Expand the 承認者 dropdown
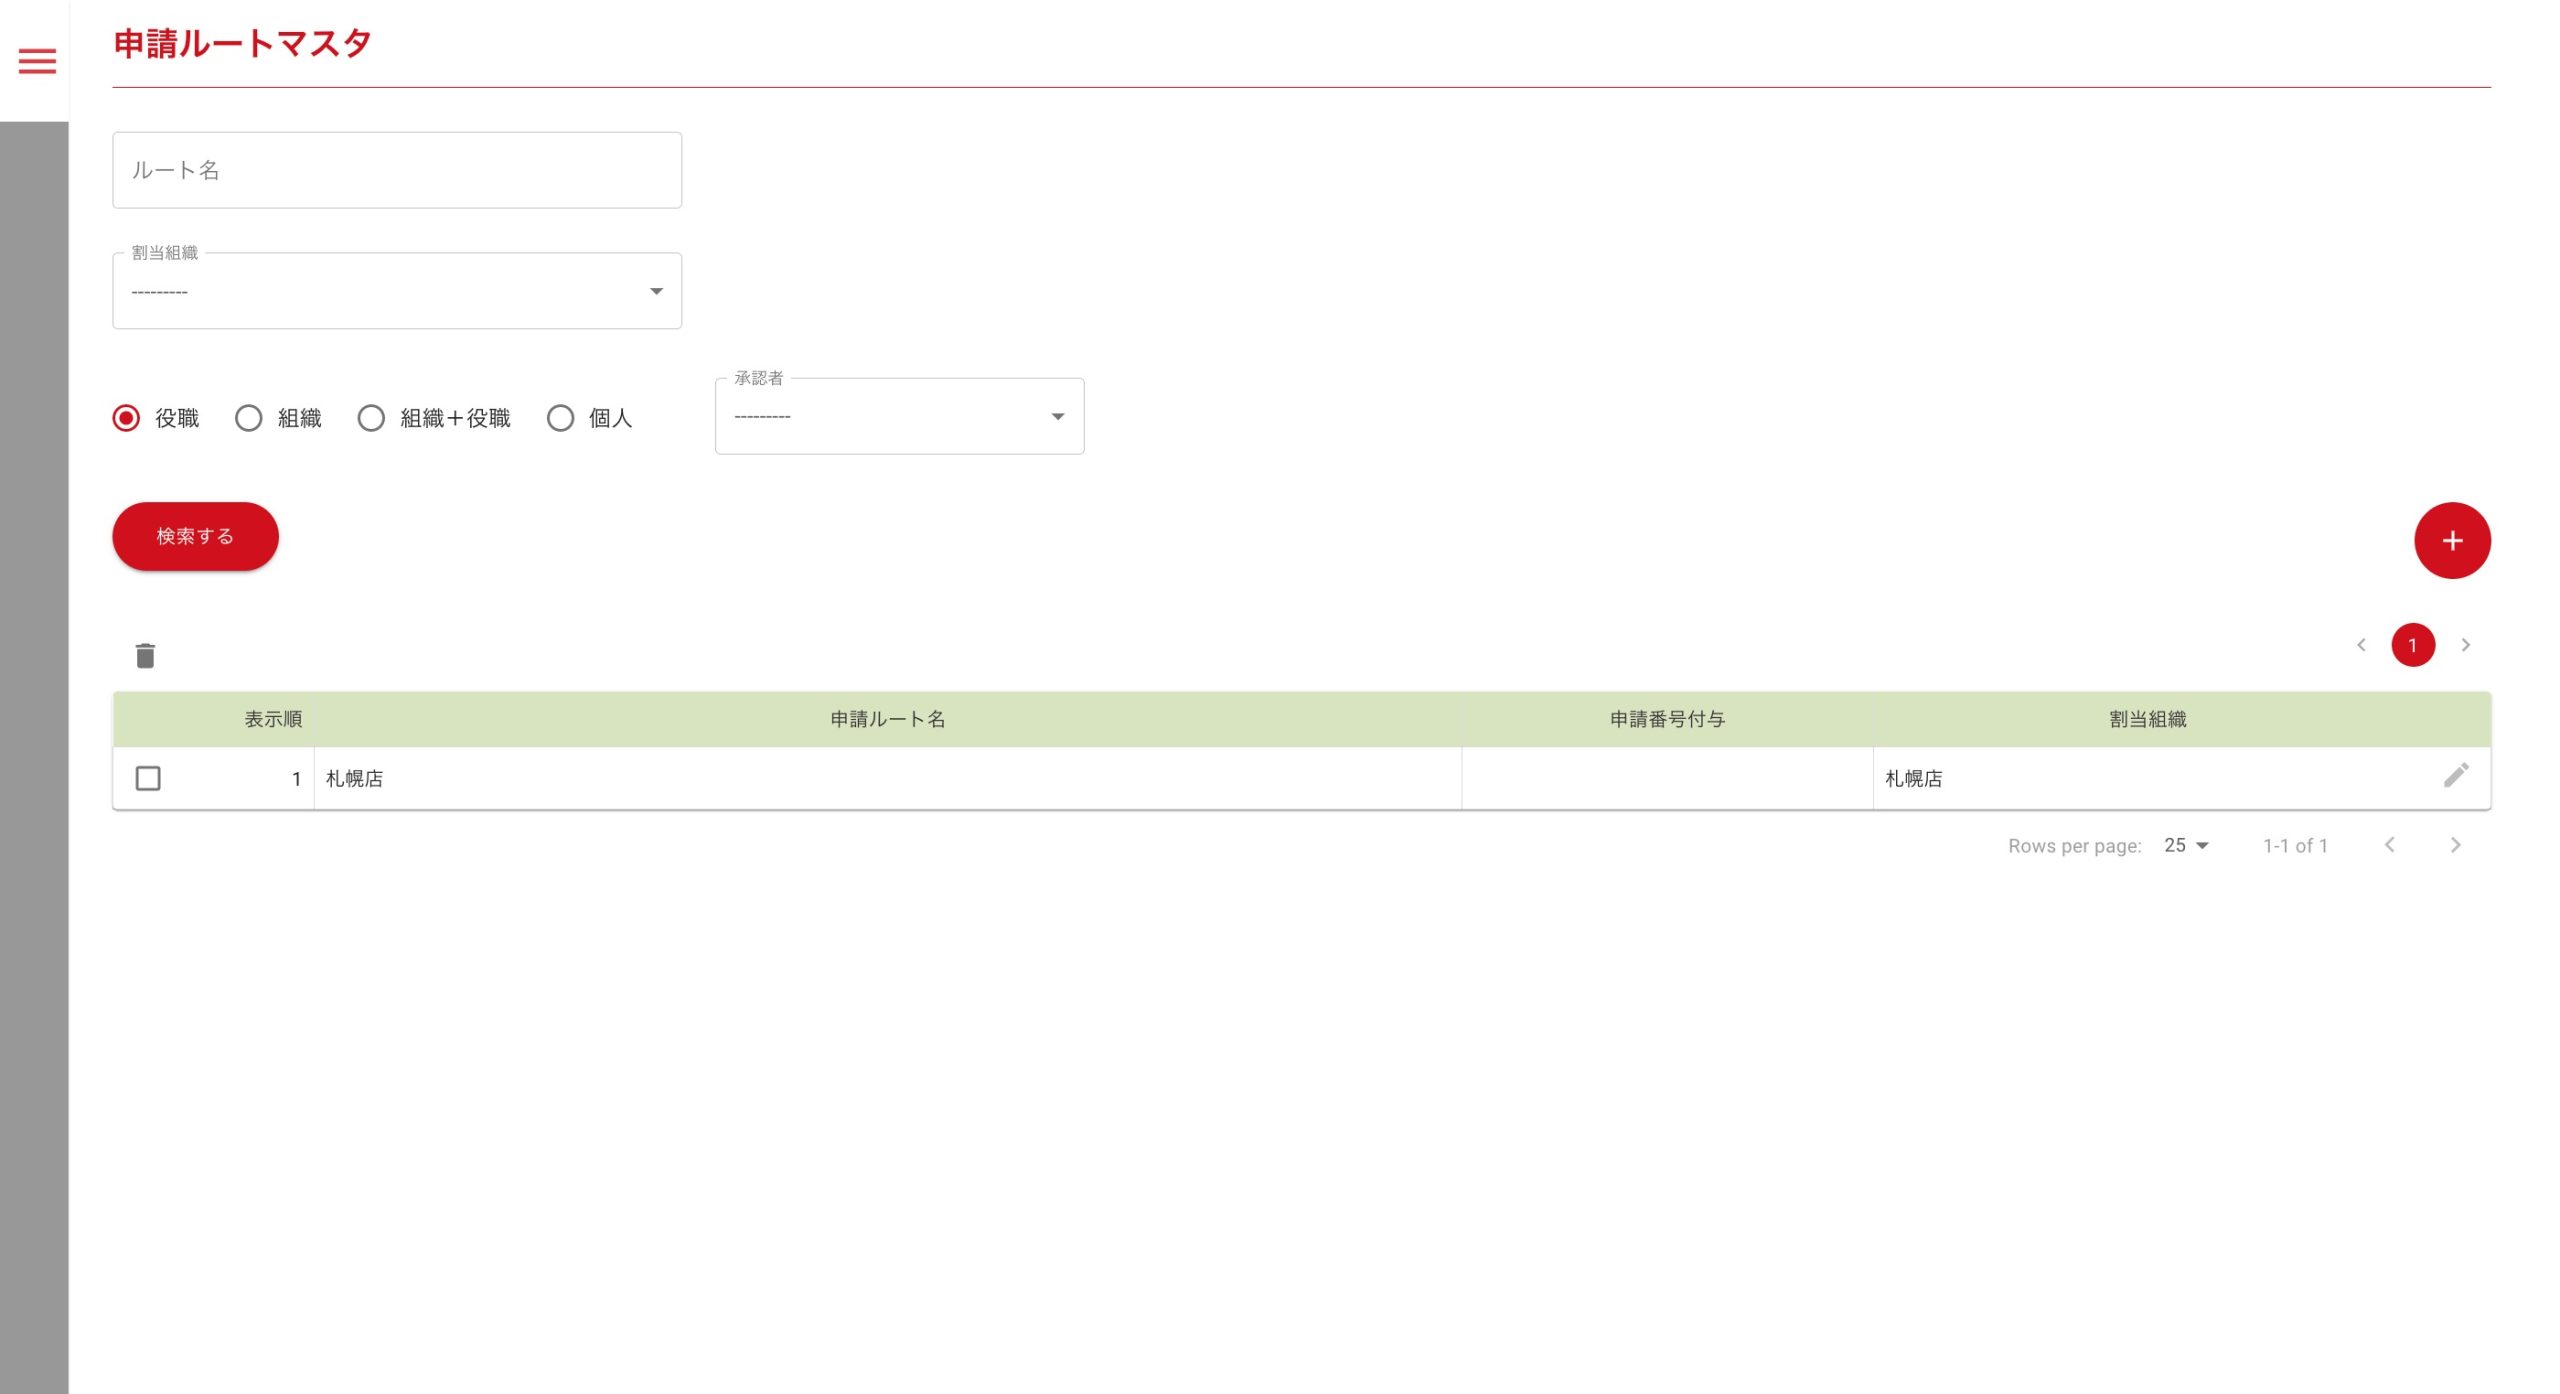Viewport: 2560px width, 1394px height. (x=898, y=416)
